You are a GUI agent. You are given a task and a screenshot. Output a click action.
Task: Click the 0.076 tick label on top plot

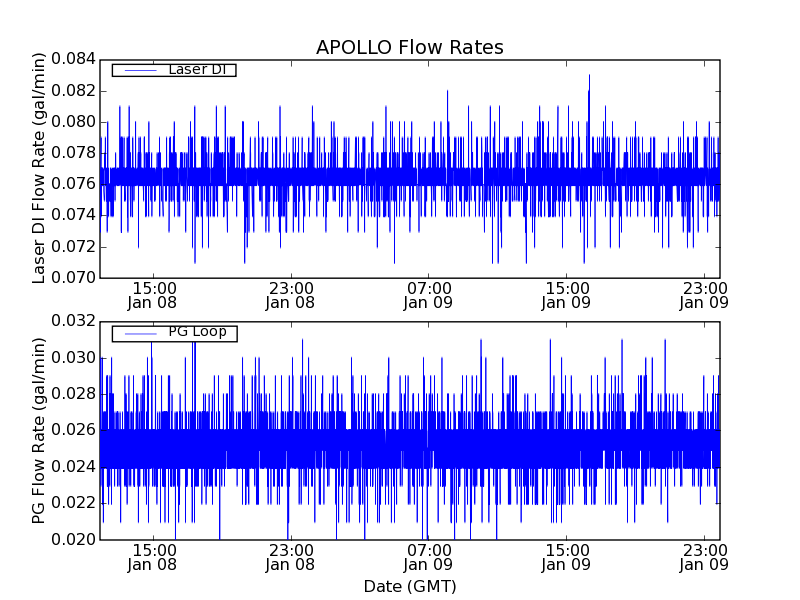point(73,184)
